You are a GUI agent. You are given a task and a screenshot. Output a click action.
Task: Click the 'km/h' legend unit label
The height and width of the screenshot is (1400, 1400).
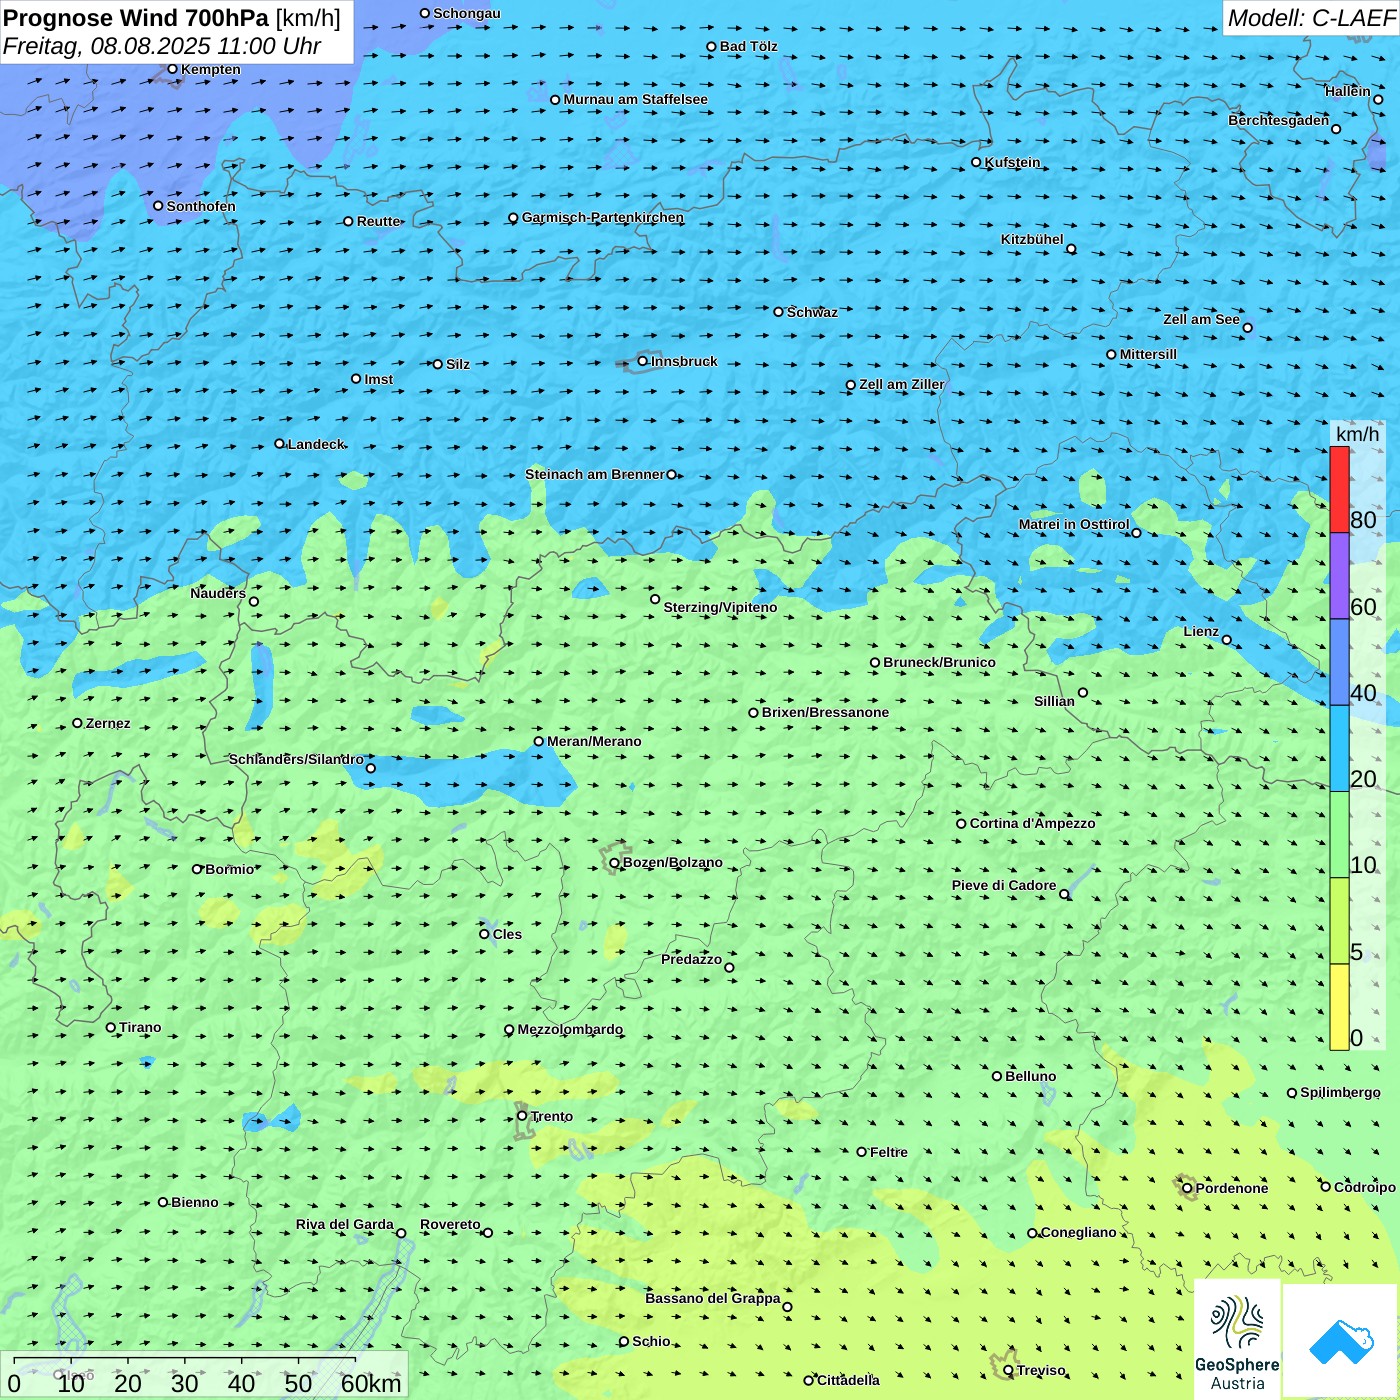pos(1357,434)
